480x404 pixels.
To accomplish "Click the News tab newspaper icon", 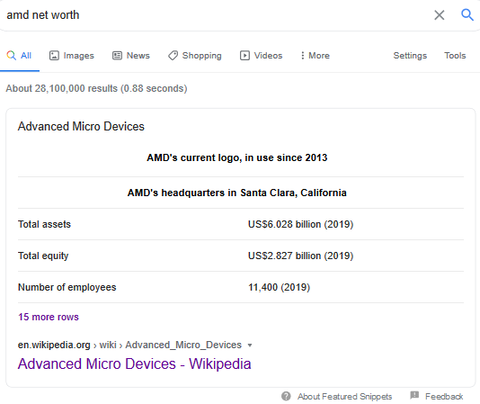I will [117, 55].
